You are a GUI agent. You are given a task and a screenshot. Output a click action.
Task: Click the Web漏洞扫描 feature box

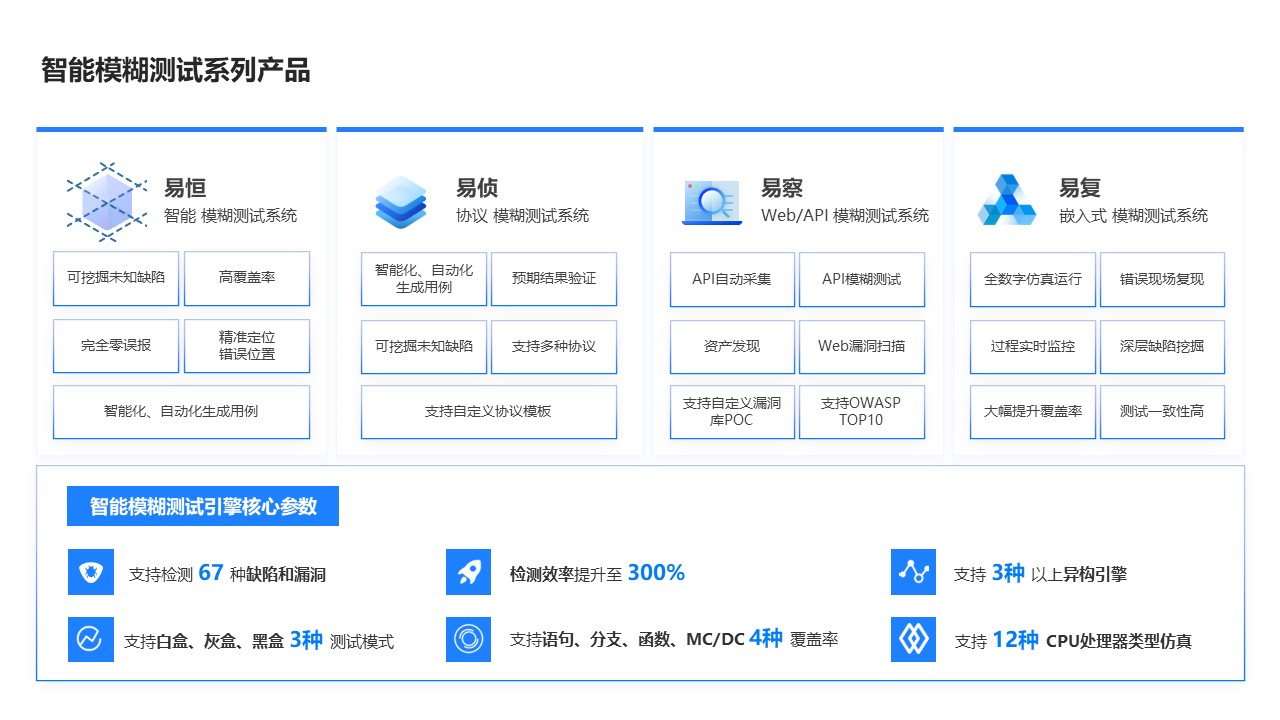(861, 346)
